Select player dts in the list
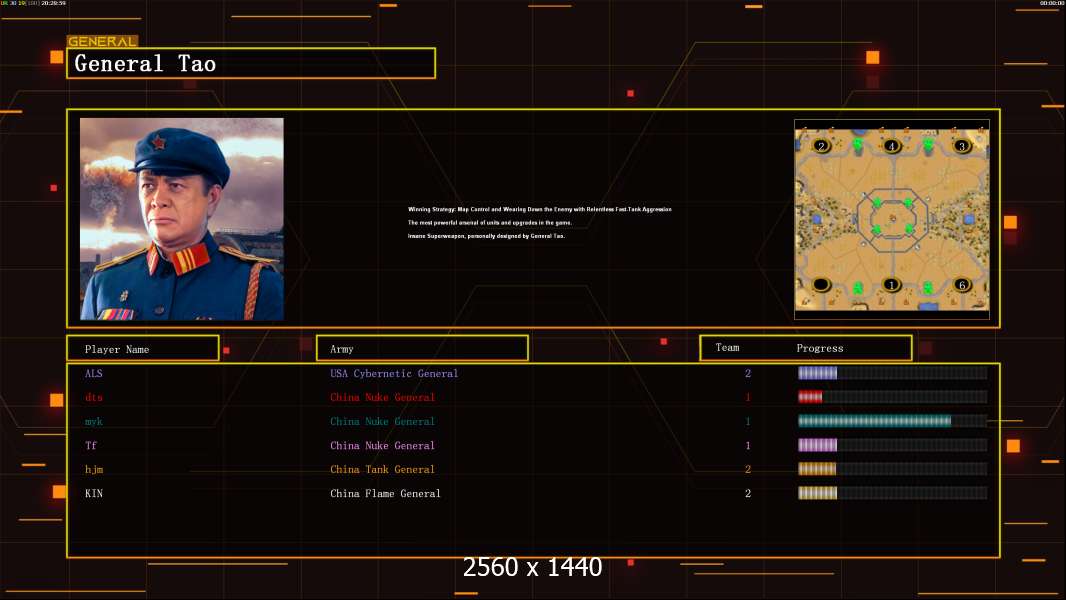The height and width of the screenshot is (600, 1066). pos(94,398)
